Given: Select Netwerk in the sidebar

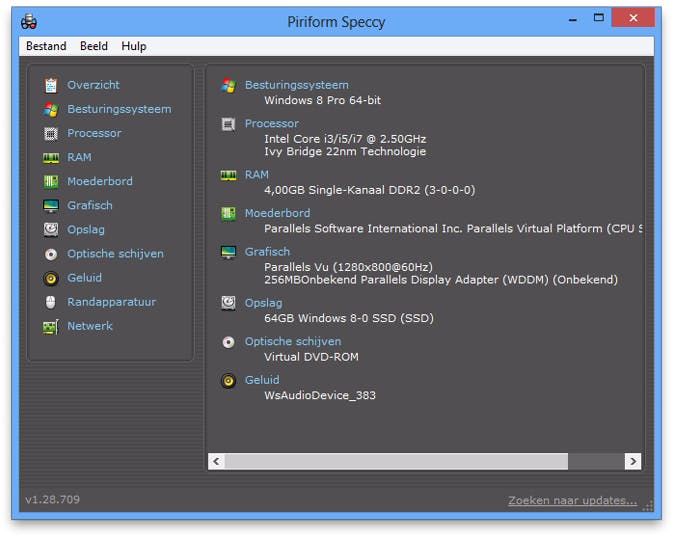Looking at the screenshot, I should click(90, 326).
